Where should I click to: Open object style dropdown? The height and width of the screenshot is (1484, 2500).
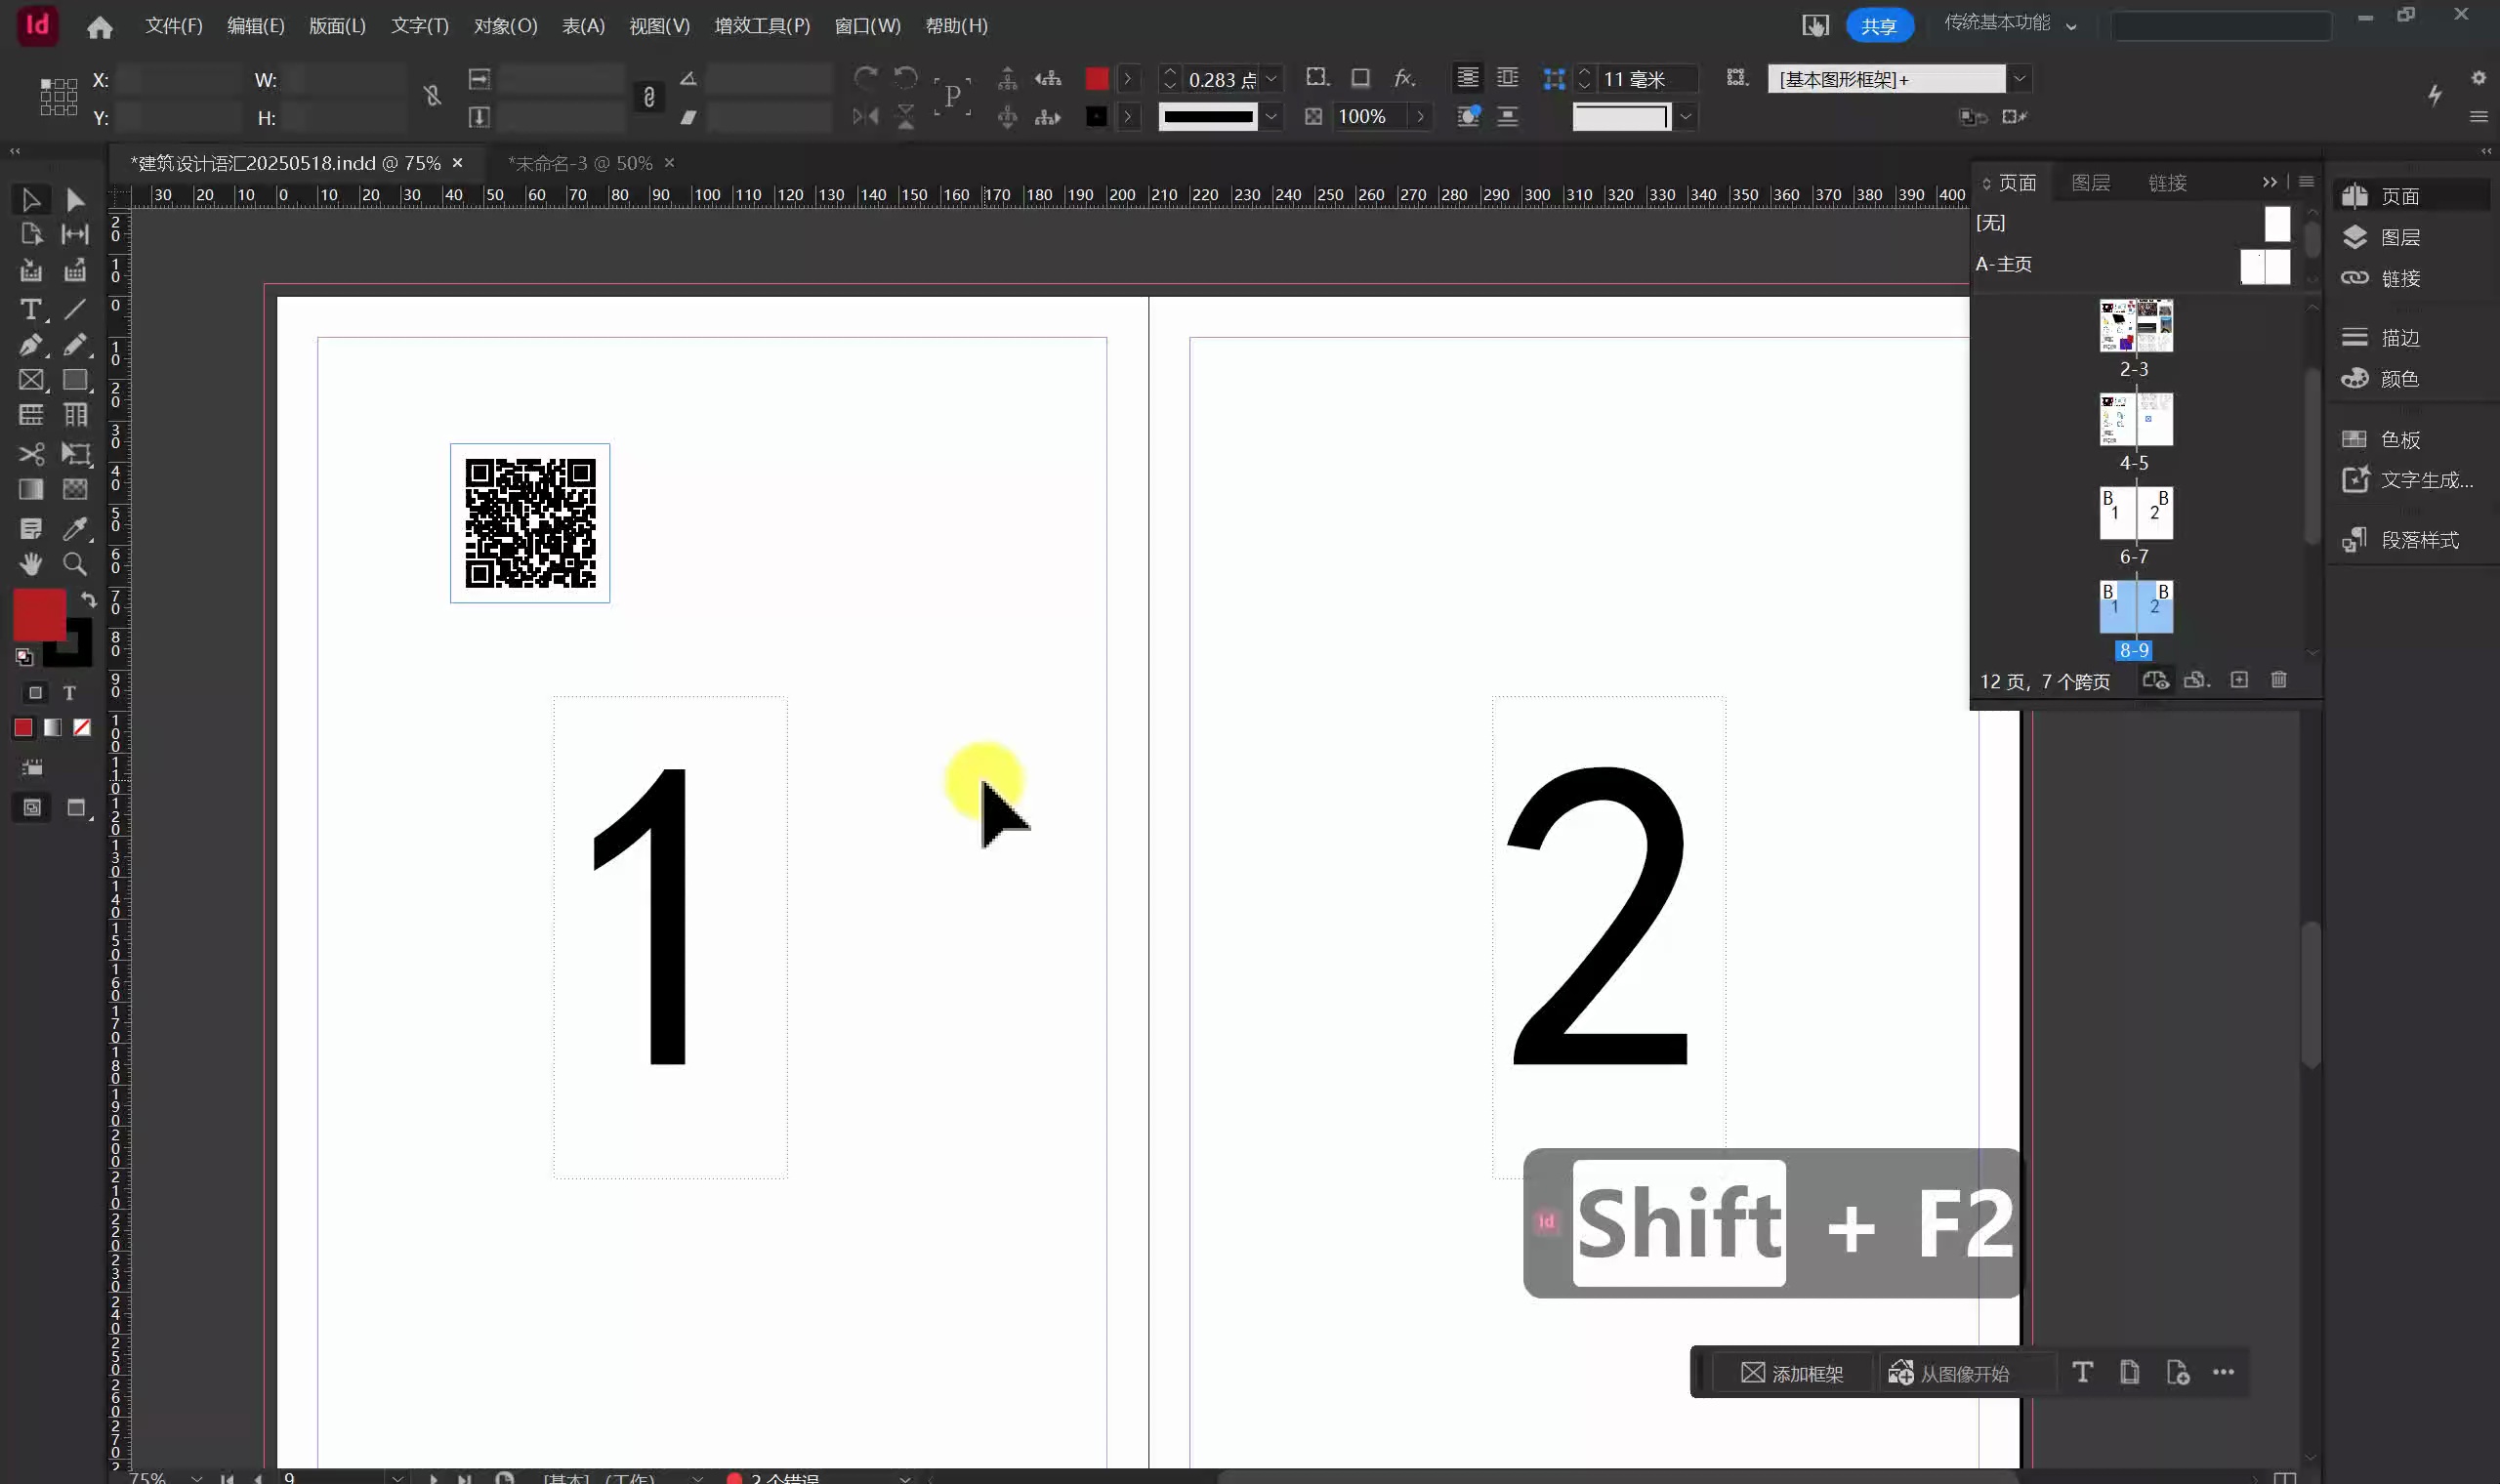point(2019,79)
